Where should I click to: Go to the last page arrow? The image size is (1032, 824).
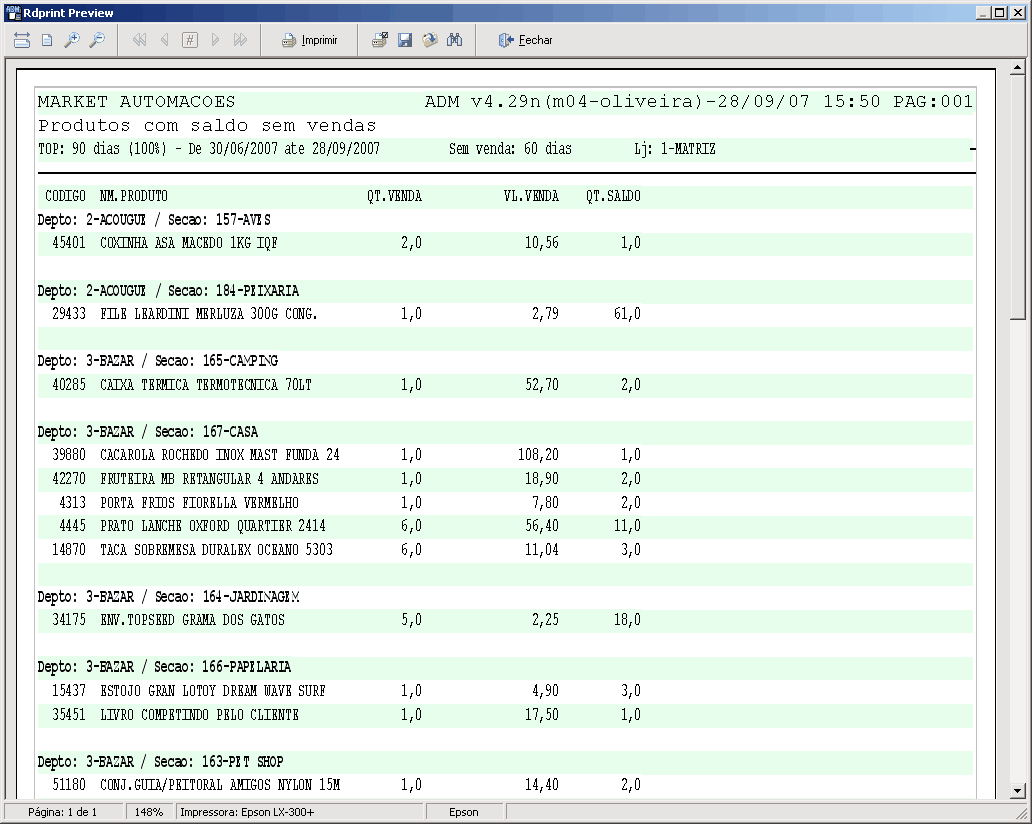[240, 40]
